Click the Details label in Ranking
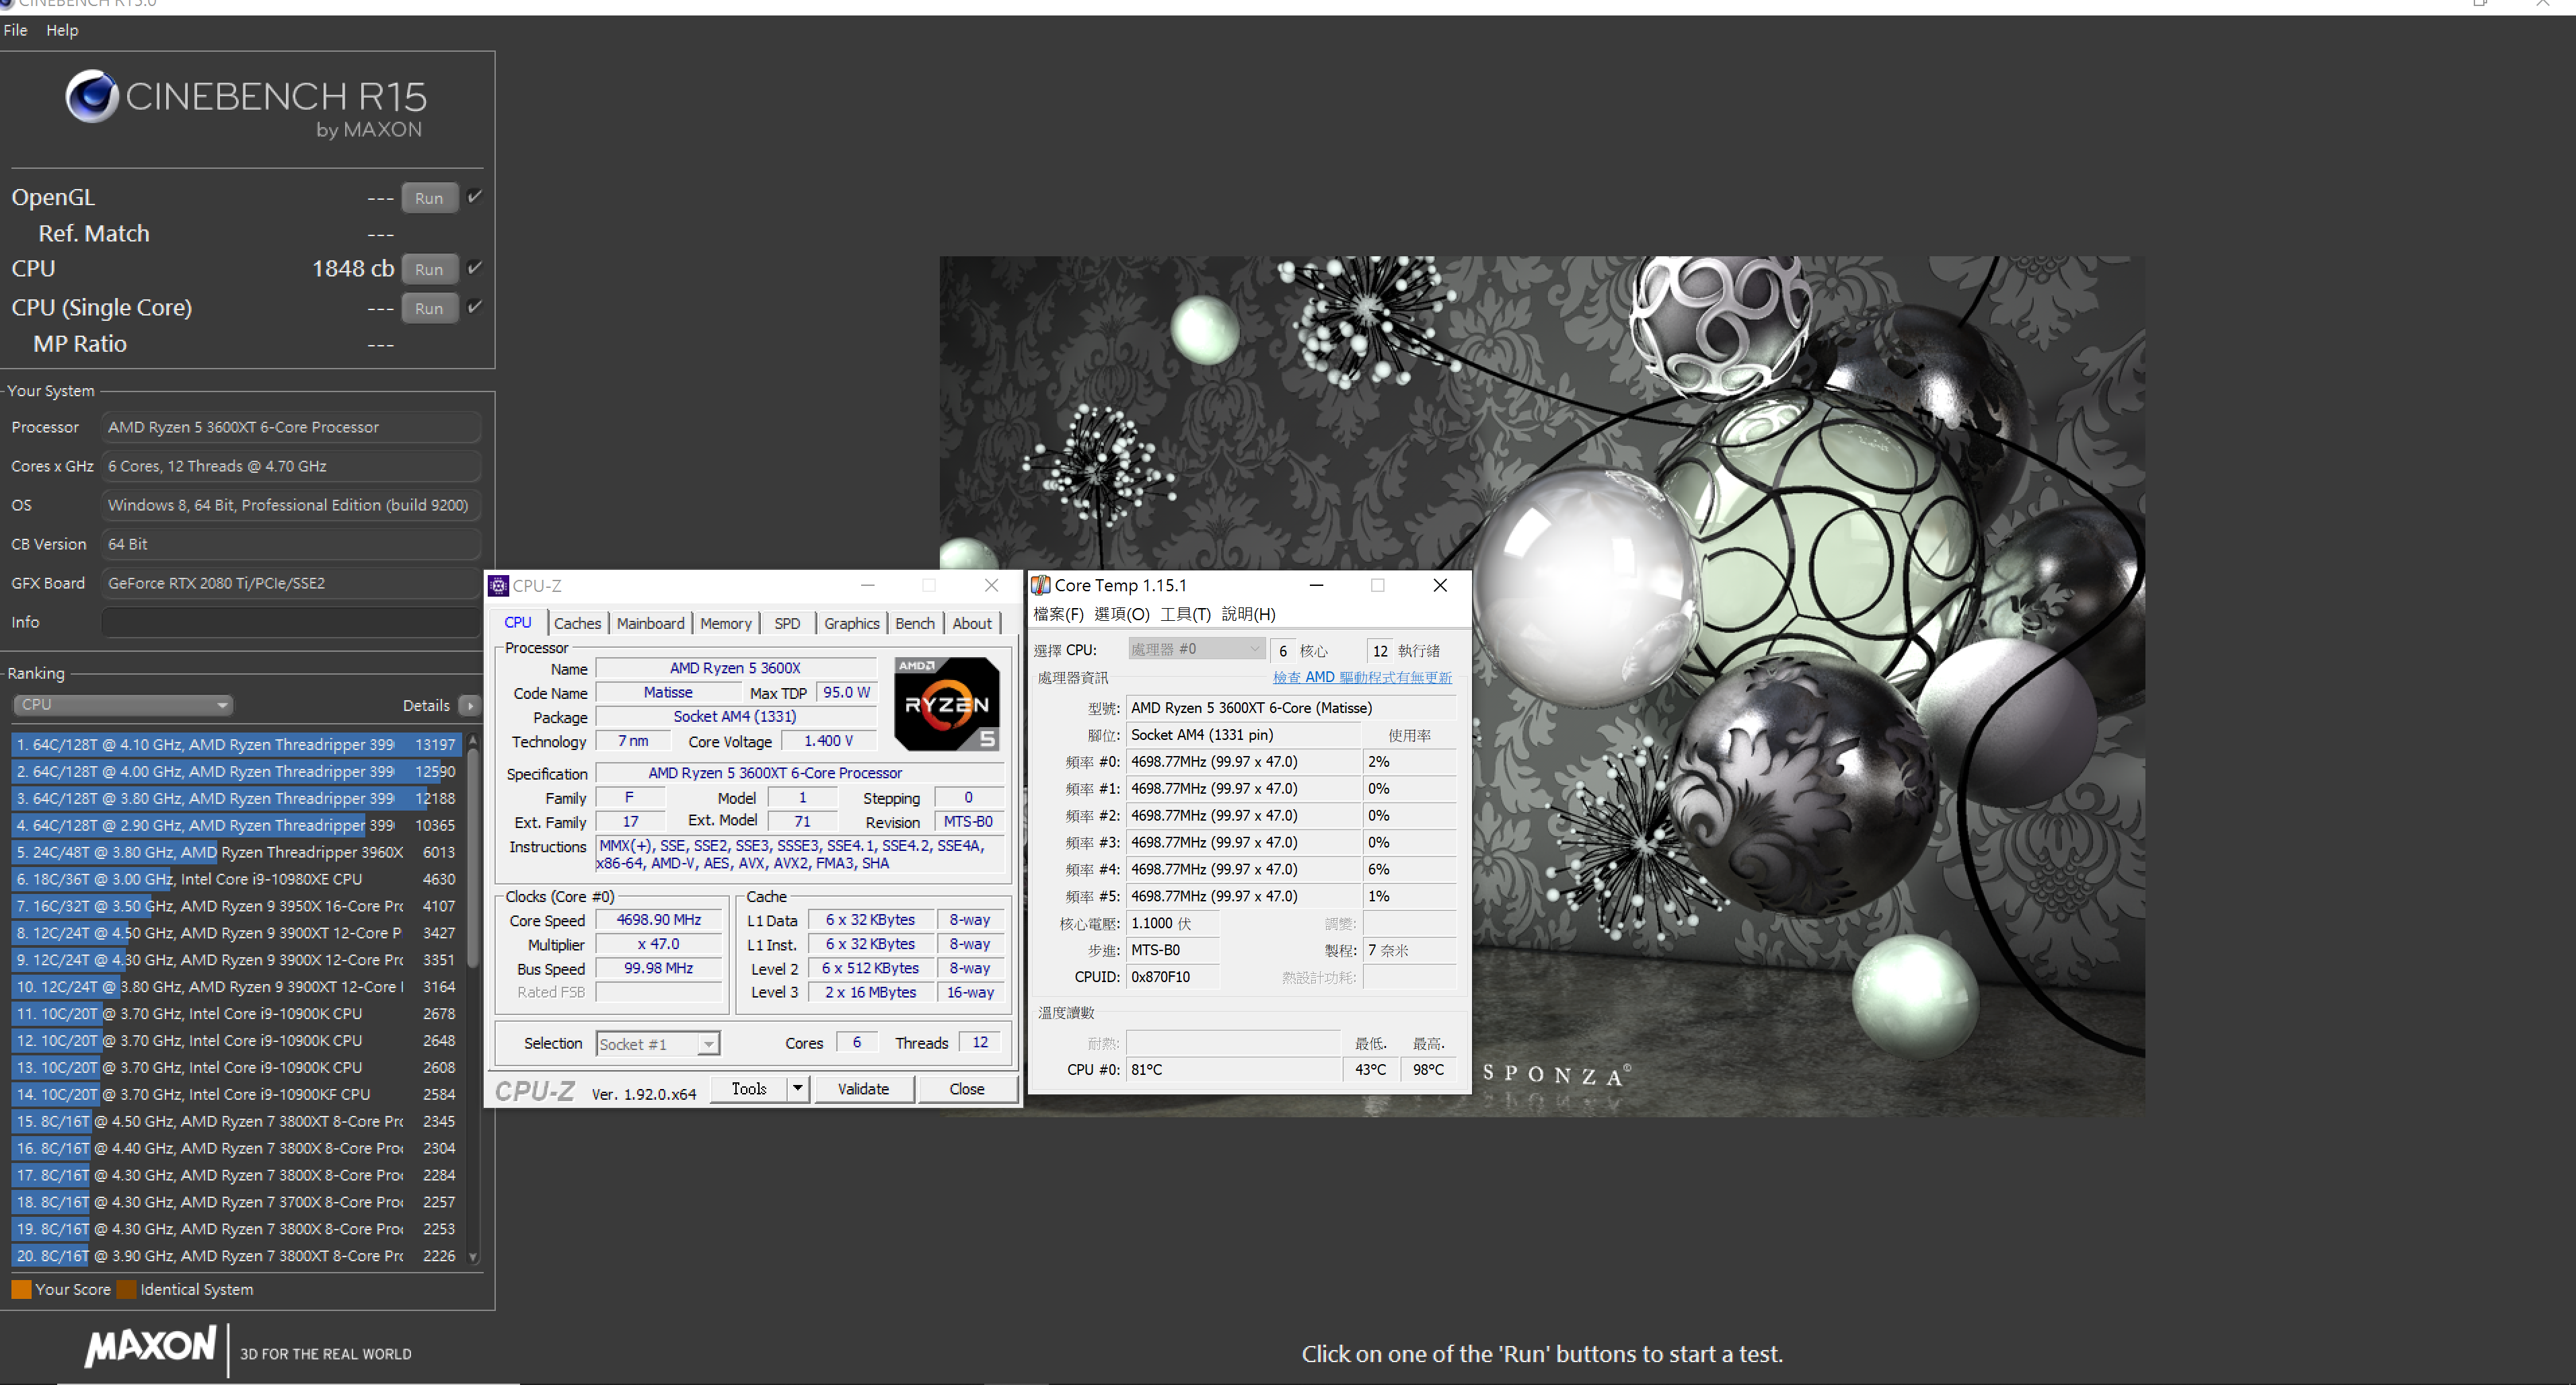Image resolution: width=2576 pixels, height=1385 pixels. tap(426, 706)
